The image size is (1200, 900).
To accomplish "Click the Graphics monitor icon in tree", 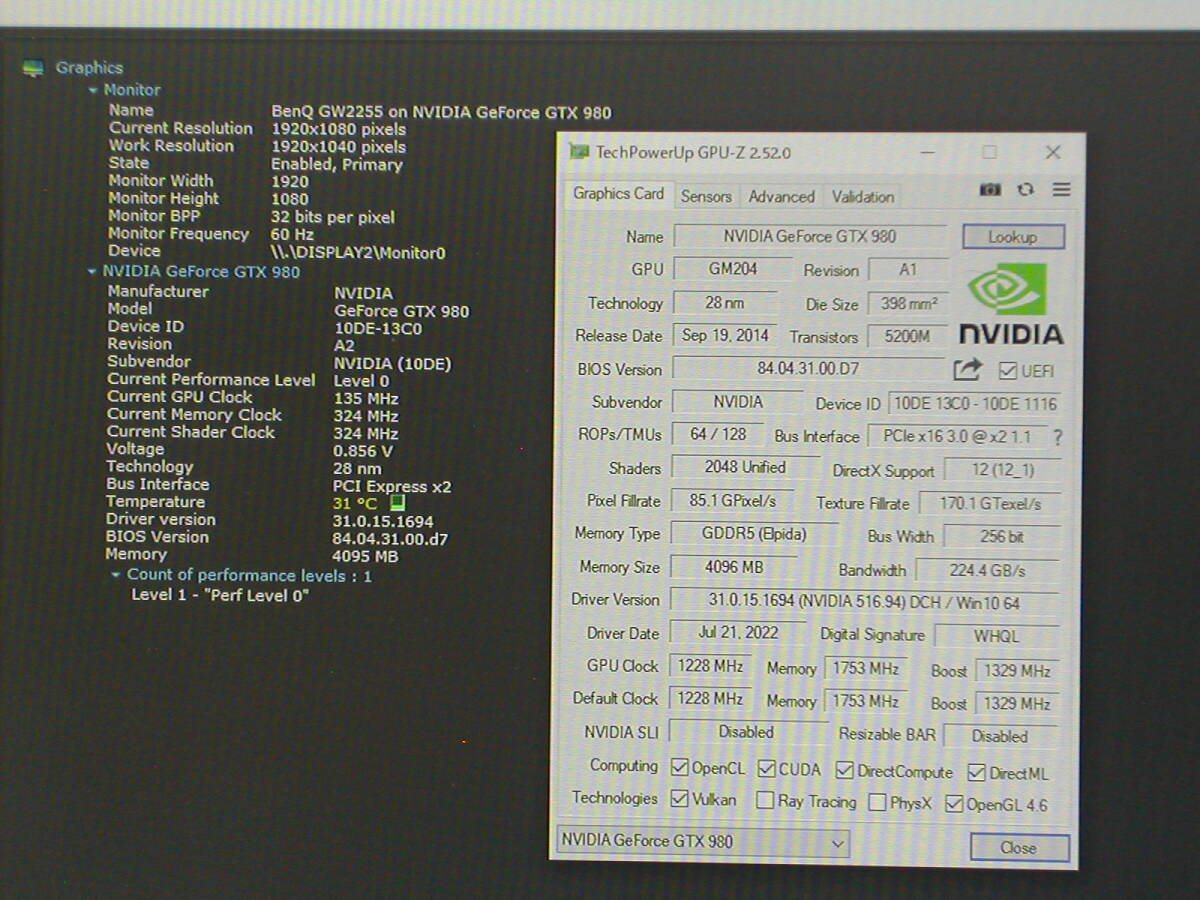I will click(33, 68).
